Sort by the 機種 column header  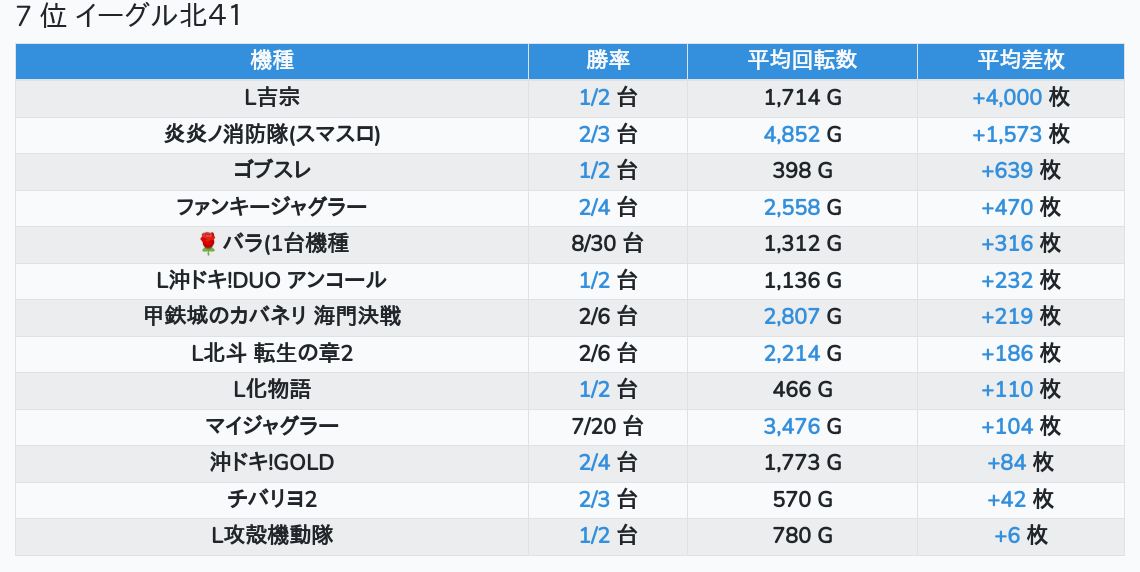[x=272, y=60]
